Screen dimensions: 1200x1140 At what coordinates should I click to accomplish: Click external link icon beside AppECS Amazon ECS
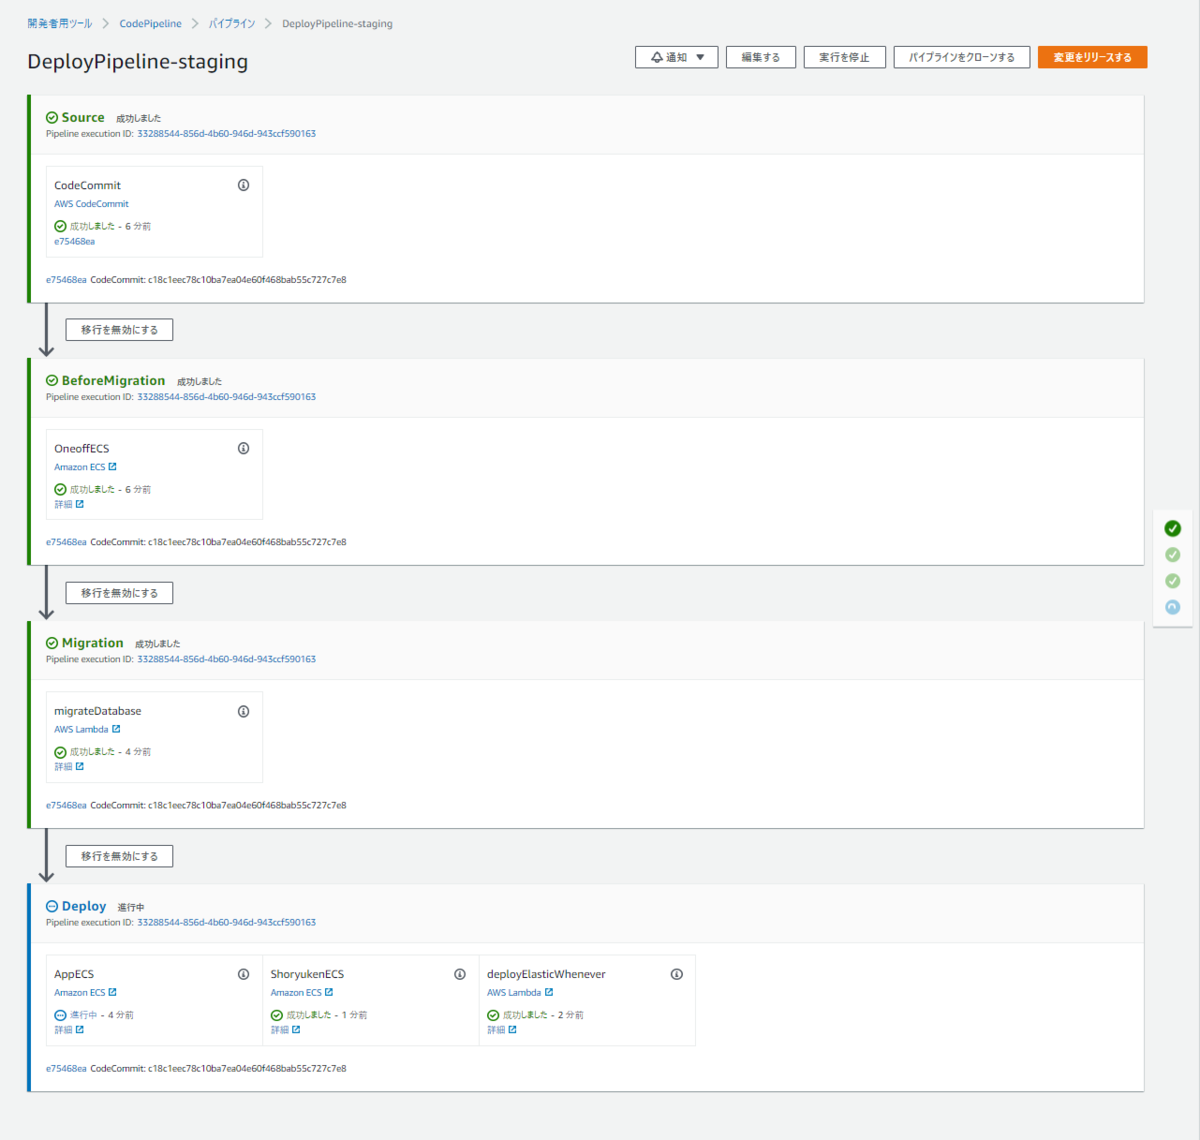click(113, 992)
